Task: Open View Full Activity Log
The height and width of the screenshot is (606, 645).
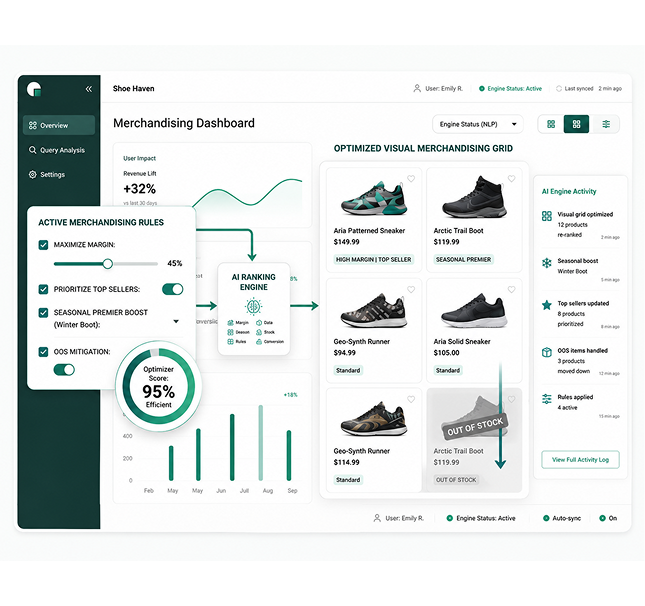Action: [580, 460]
